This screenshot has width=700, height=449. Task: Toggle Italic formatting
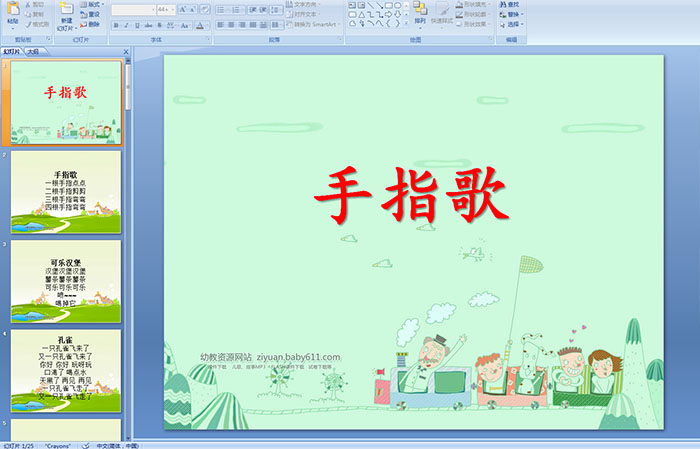click(126, 25)
